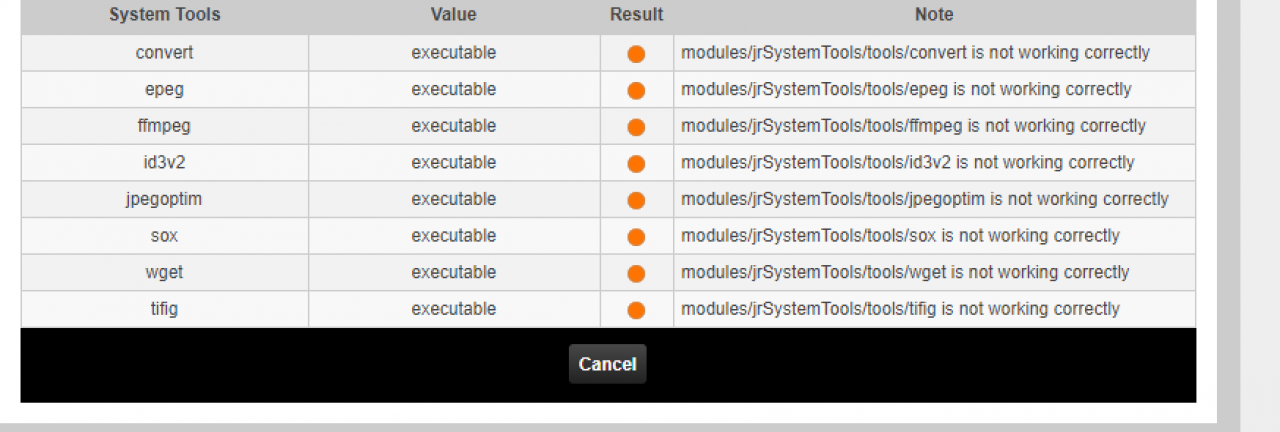The width and height of the screenshot is (1280, 432).
Task: Click the orange status dot for convert
Action: (636, 54)
